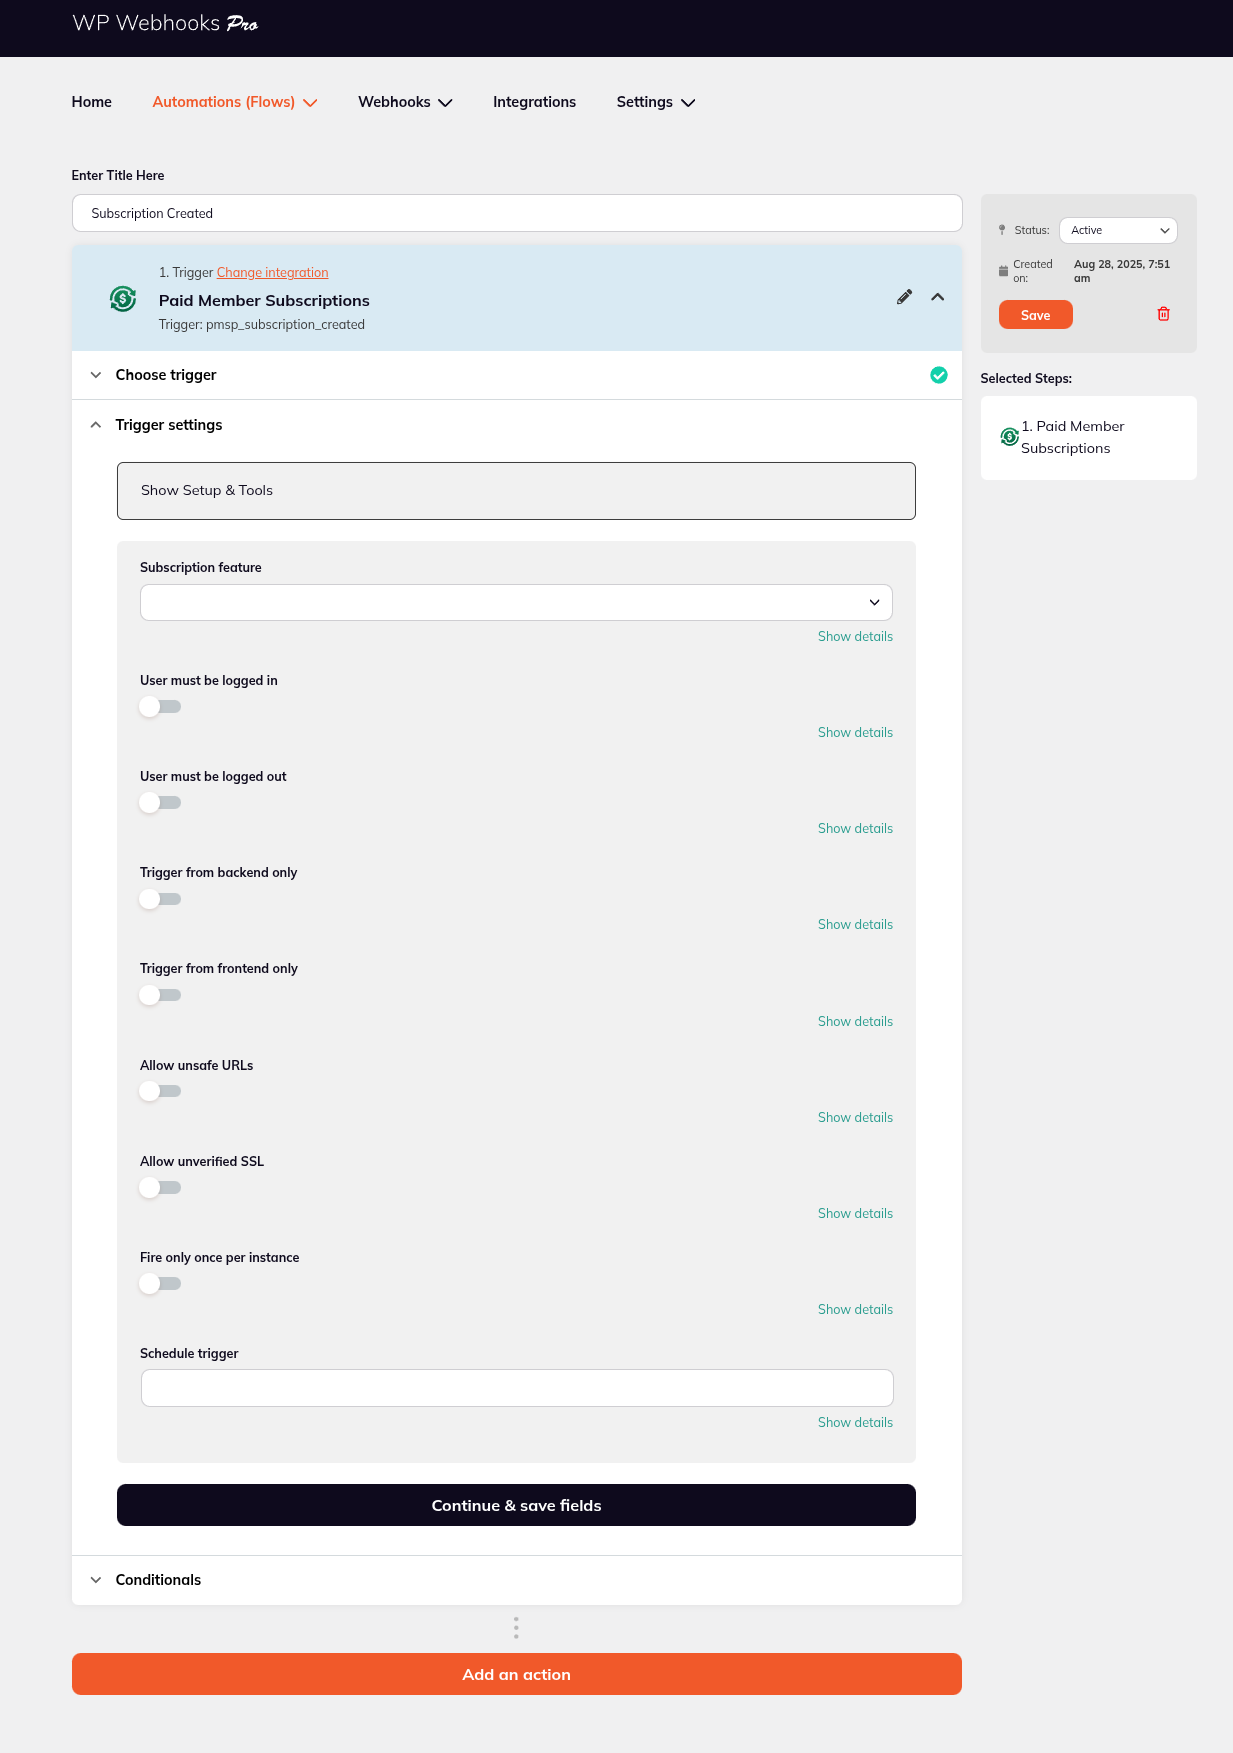Click the Paid Member Subscriptions trigger logo icon

[x=123, y=298]
